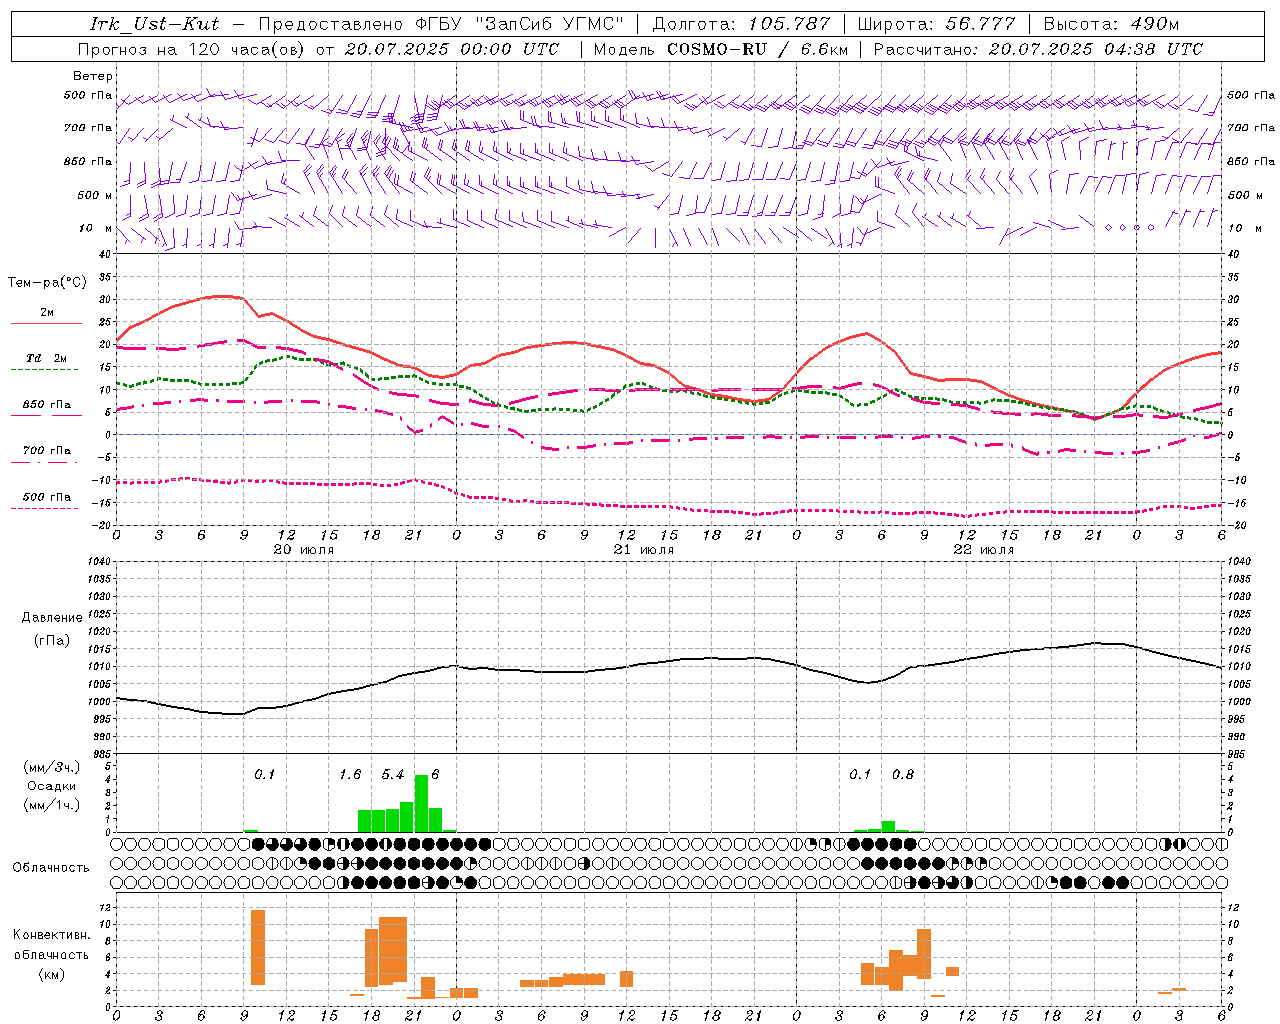Click the left-side "500 м" wind level label
Image resolution: width=1280 pixels, height=1024 pixels.
tap(95, 195)
